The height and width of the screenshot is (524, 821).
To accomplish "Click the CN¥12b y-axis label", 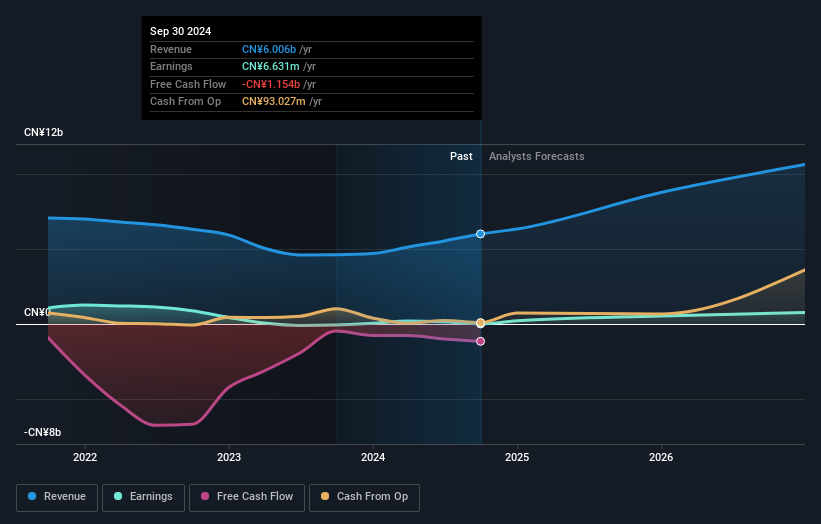I will click(x=43, y=132).
